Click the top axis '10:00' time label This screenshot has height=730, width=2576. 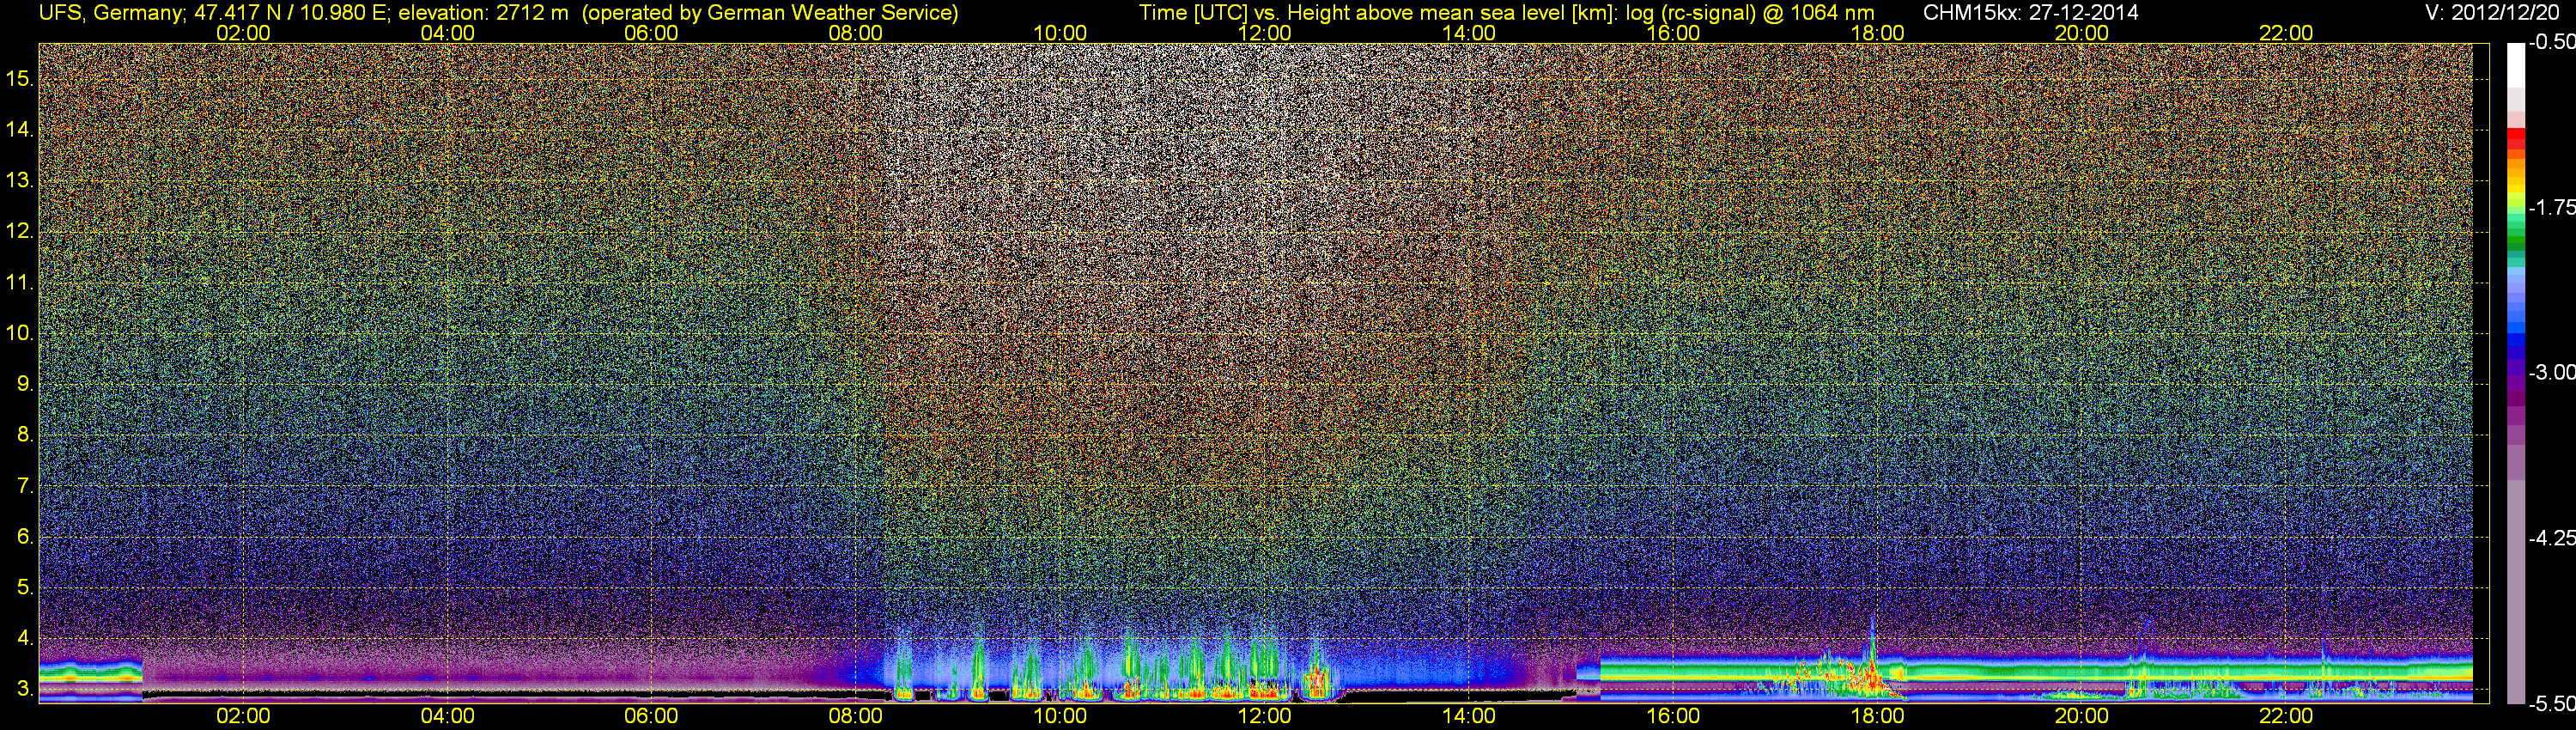click(x=1060, y=33)
